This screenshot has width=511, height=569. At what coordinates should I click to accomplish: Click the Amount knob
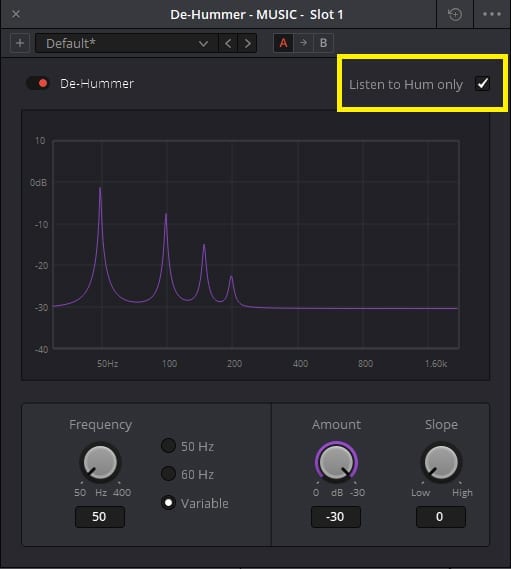[x=336, y=462]
